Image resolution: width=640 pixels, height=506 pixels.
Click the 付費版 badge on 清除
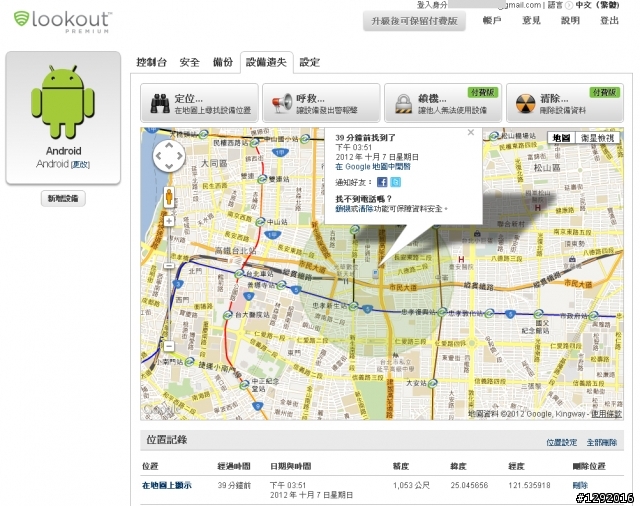[604, 93]
